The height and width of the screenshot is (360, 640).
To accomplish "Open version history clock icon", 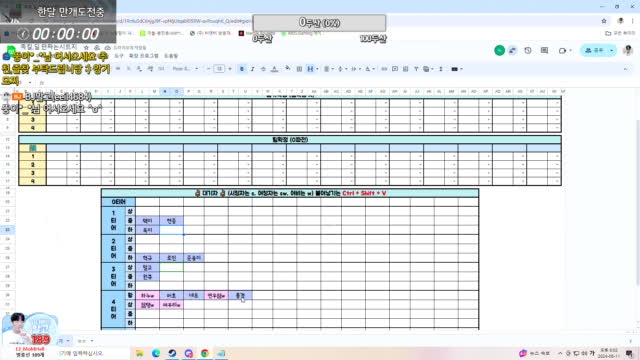I will click(528, 51).
